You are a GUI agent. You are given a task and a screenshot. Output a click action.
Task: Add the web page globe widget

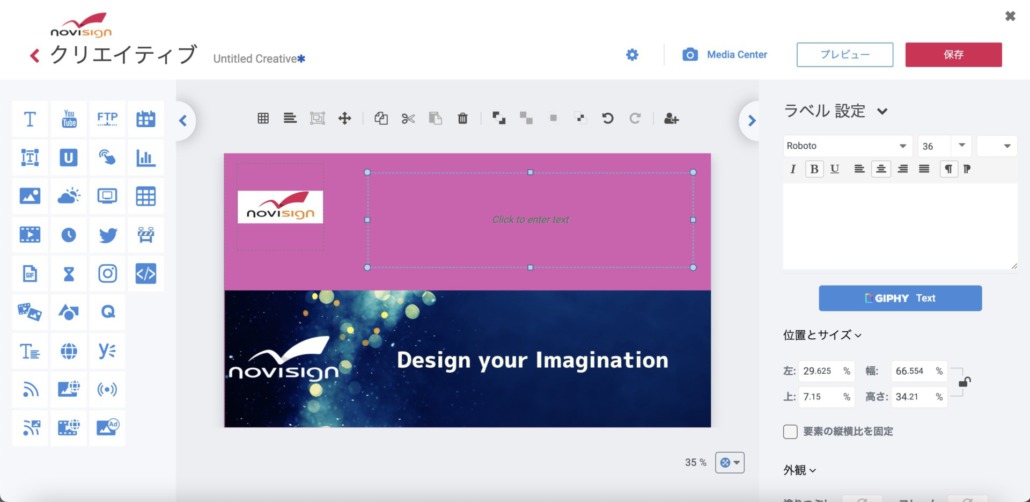[x=68, y=351]
